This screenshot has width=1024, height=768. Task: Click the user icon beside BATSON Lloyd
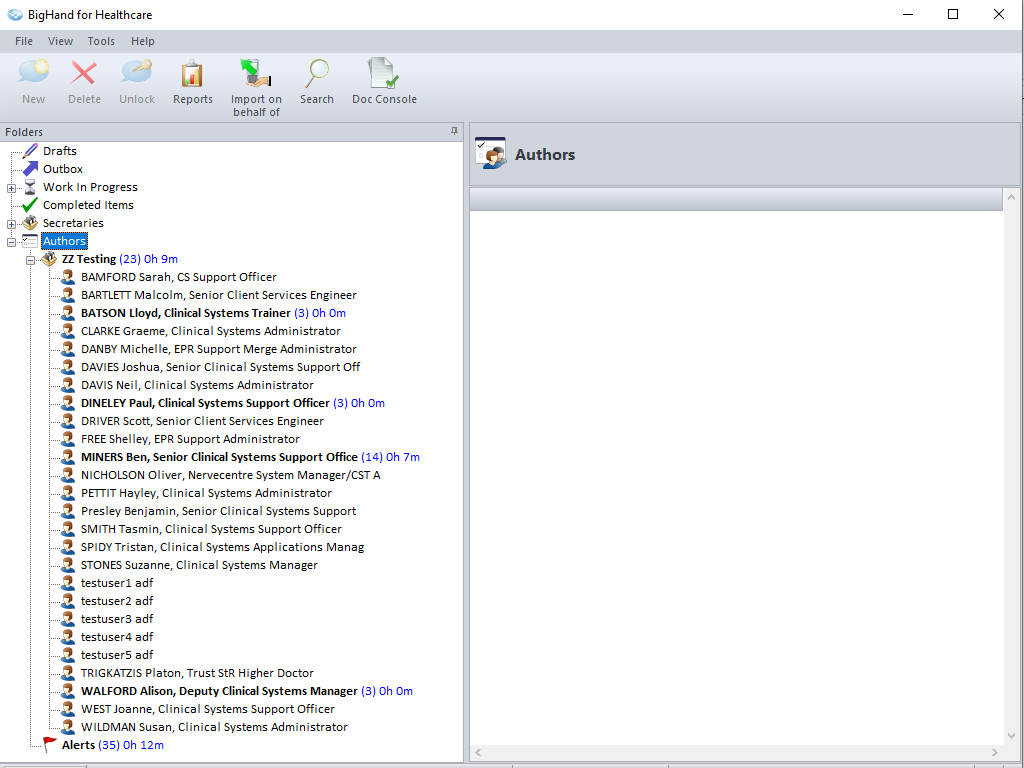tap(68, 313)
